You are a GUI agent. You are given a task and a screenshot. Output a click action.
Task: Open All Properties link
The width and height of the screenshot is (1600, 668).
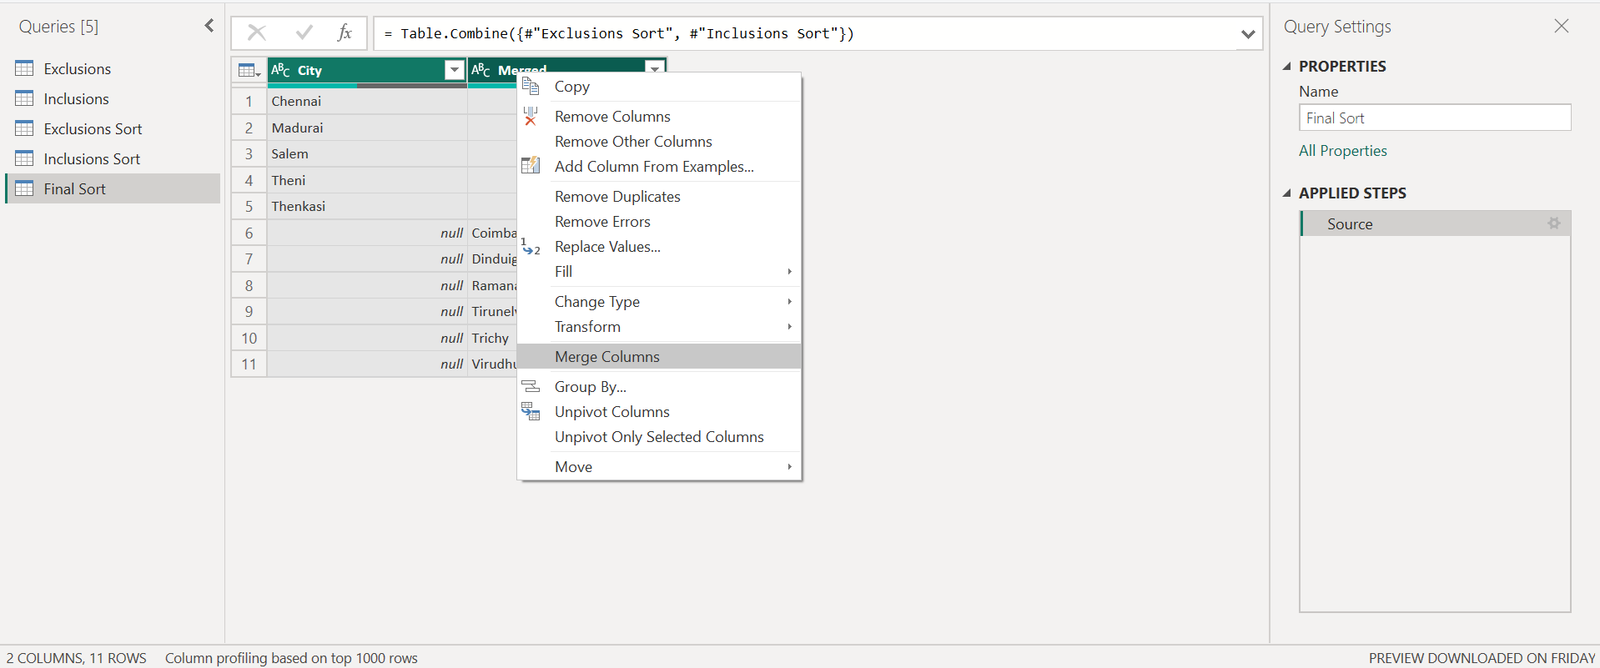1343,150
